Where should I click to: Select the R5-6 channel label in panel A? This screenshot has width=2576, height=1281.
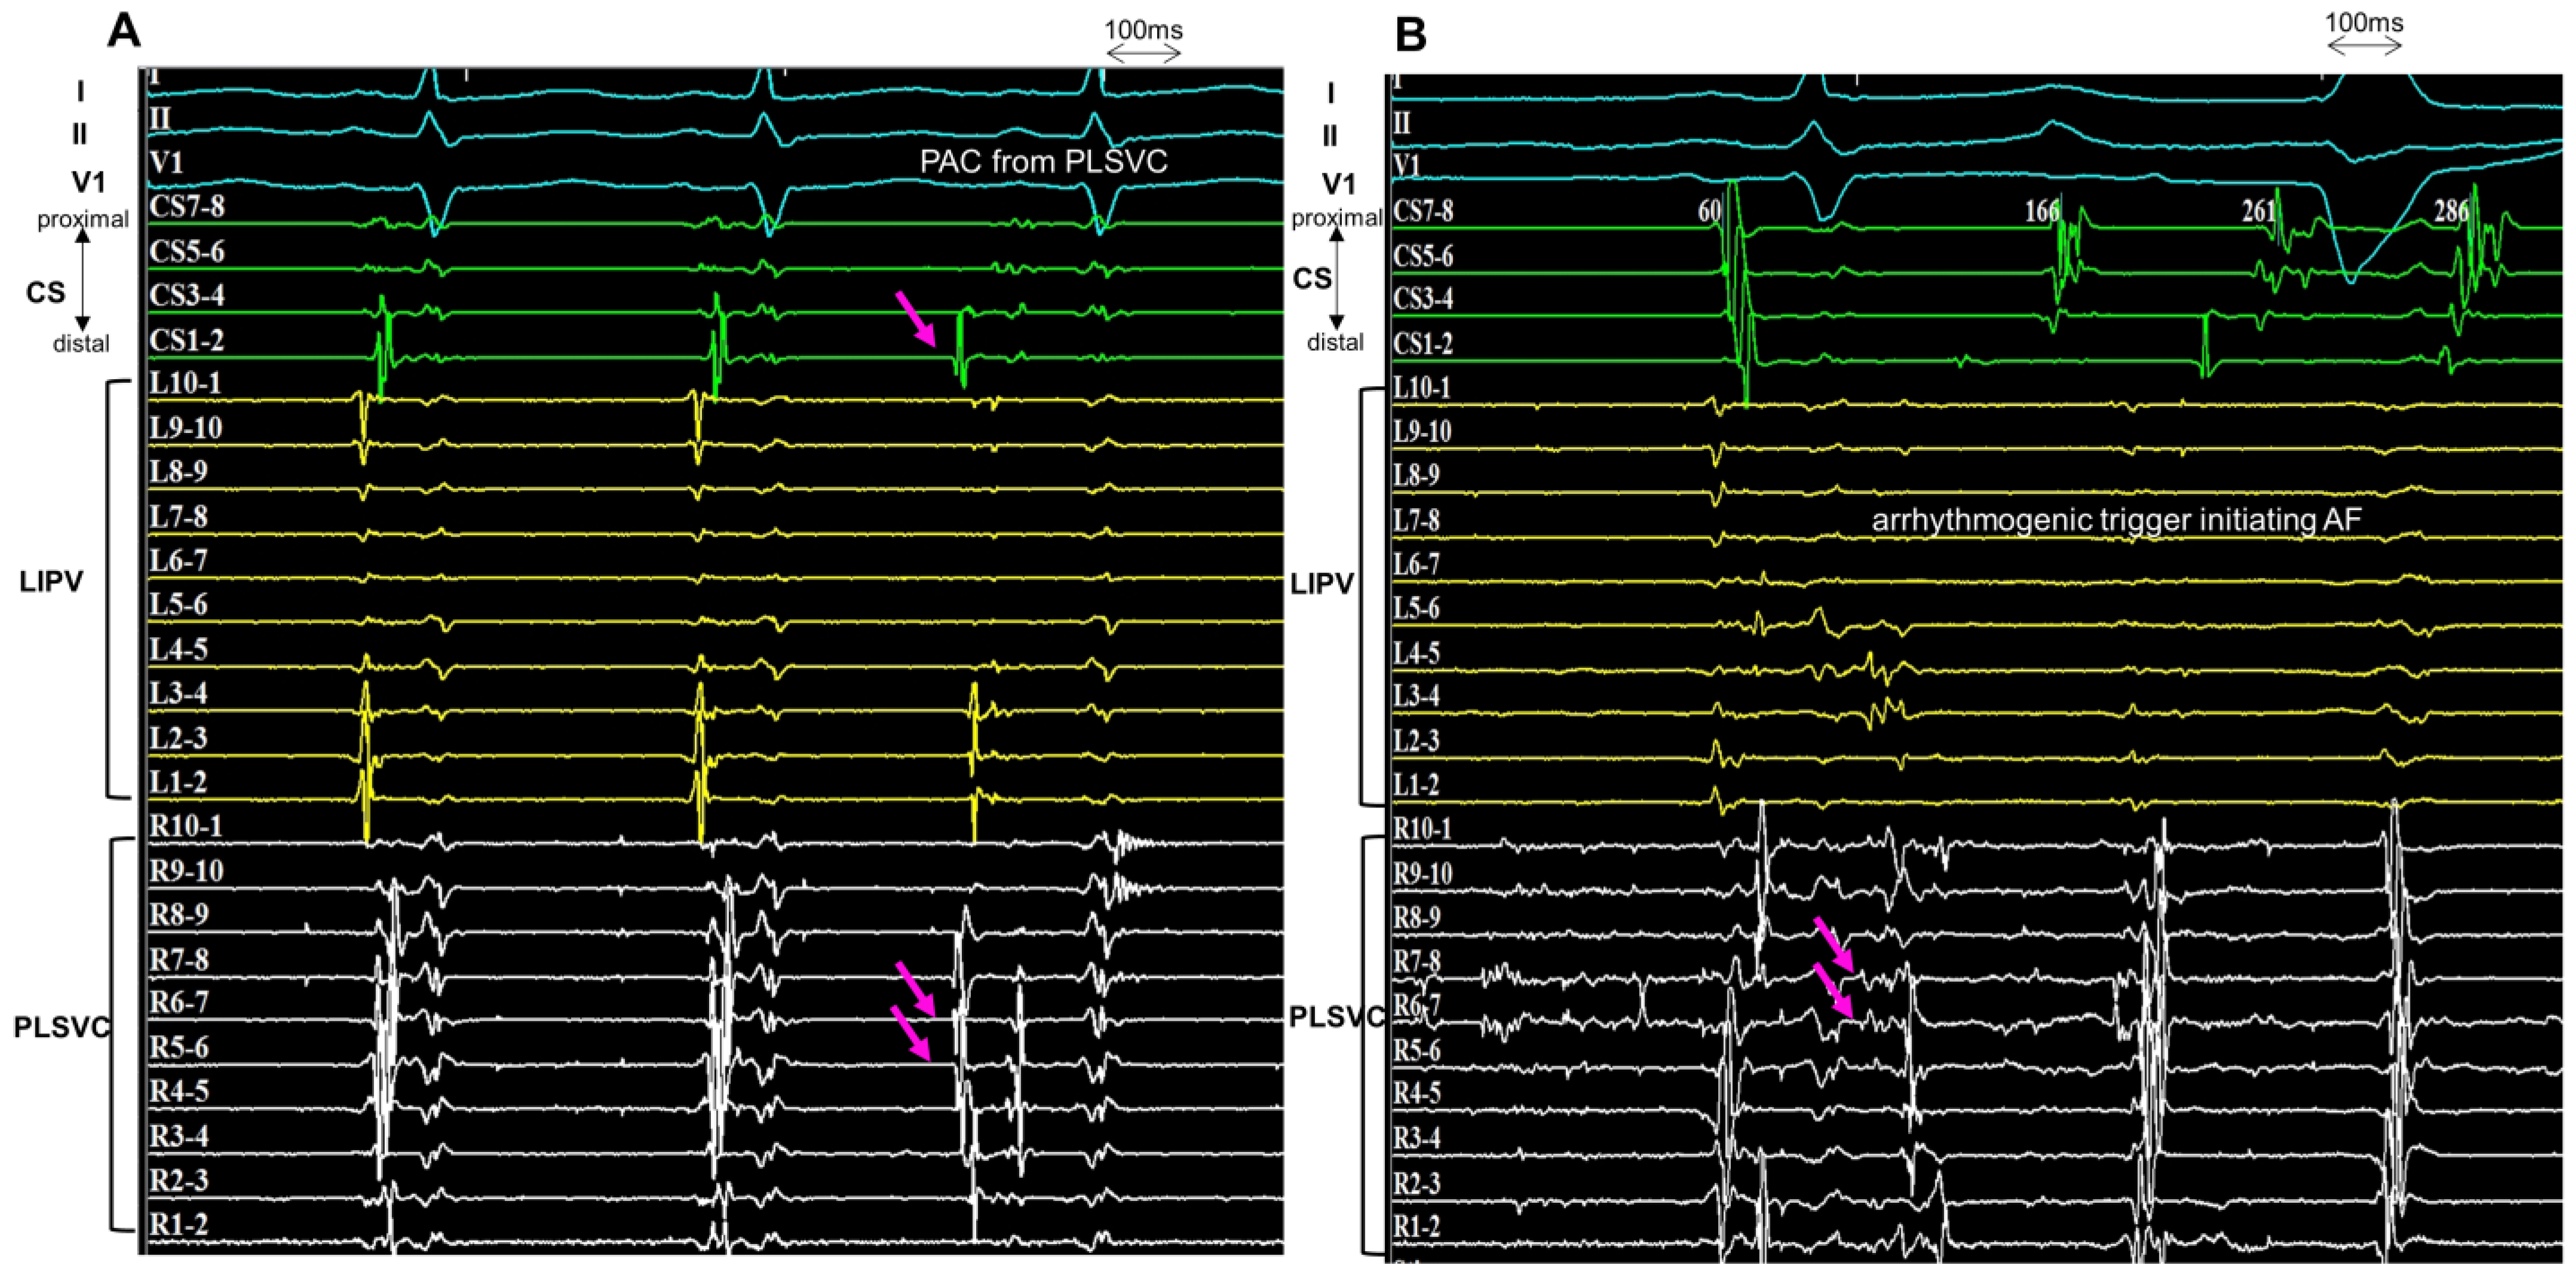pos(179,1047)
